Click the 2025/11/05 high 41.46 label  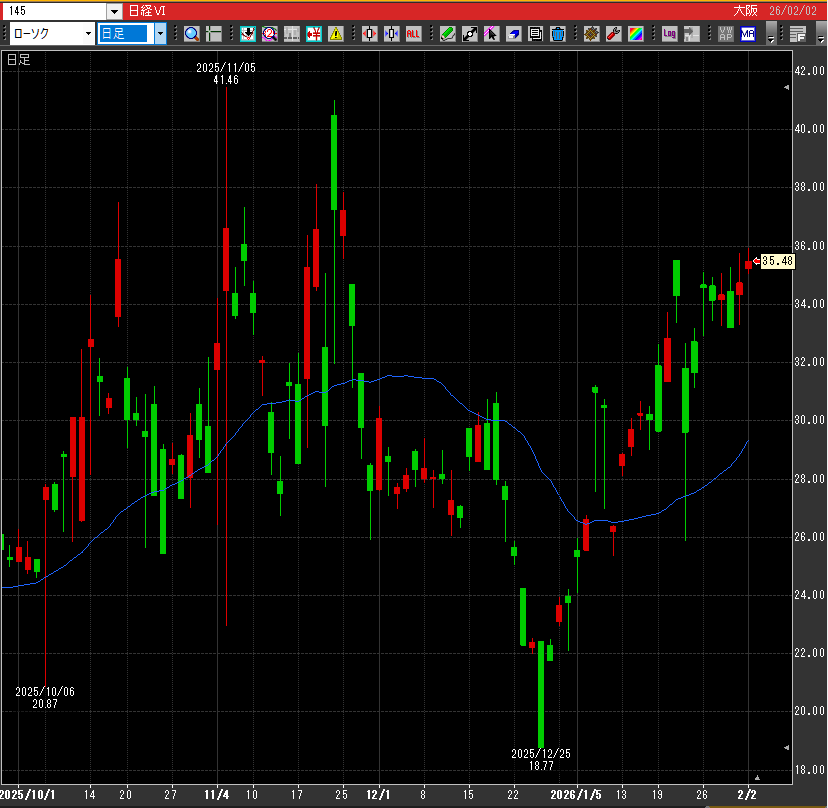tap(226, 74)
